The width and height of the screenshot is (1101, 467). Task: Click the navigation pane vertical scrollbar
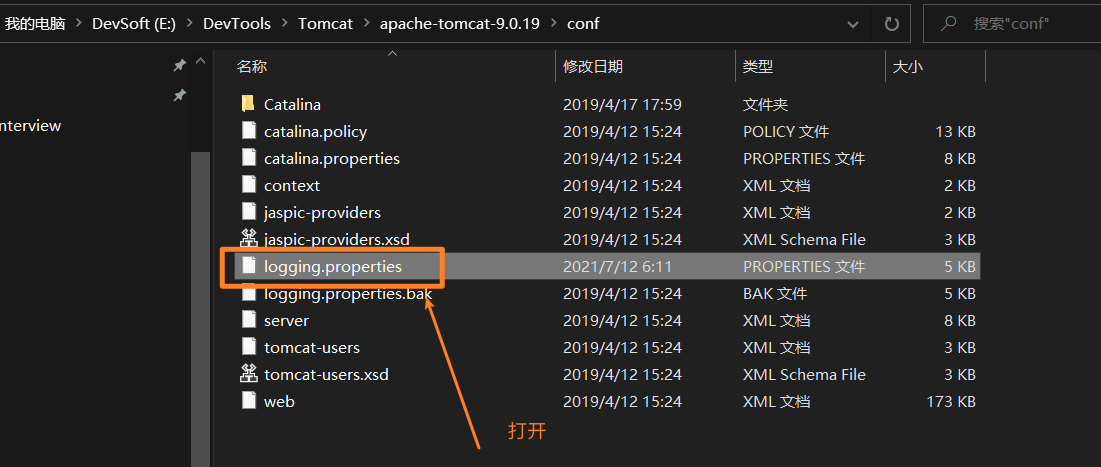point(200,300)
